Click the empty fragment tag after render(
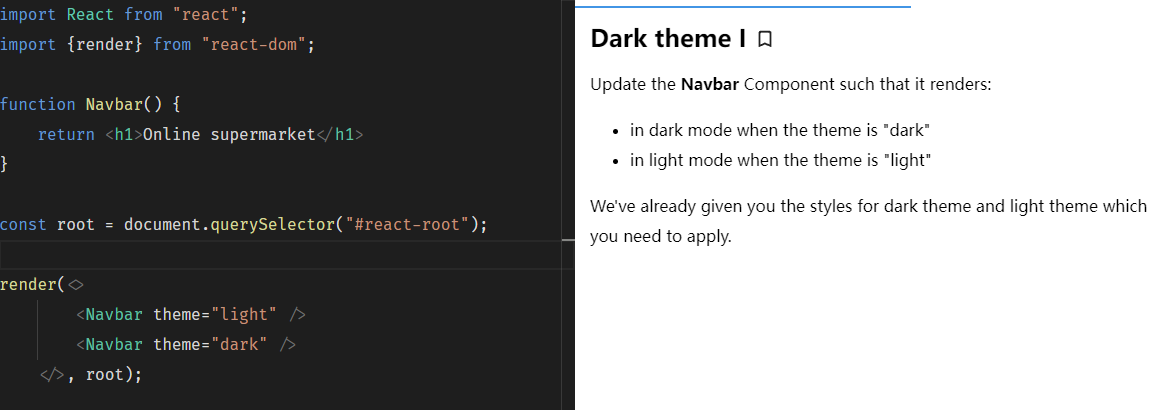 point(76,285)
